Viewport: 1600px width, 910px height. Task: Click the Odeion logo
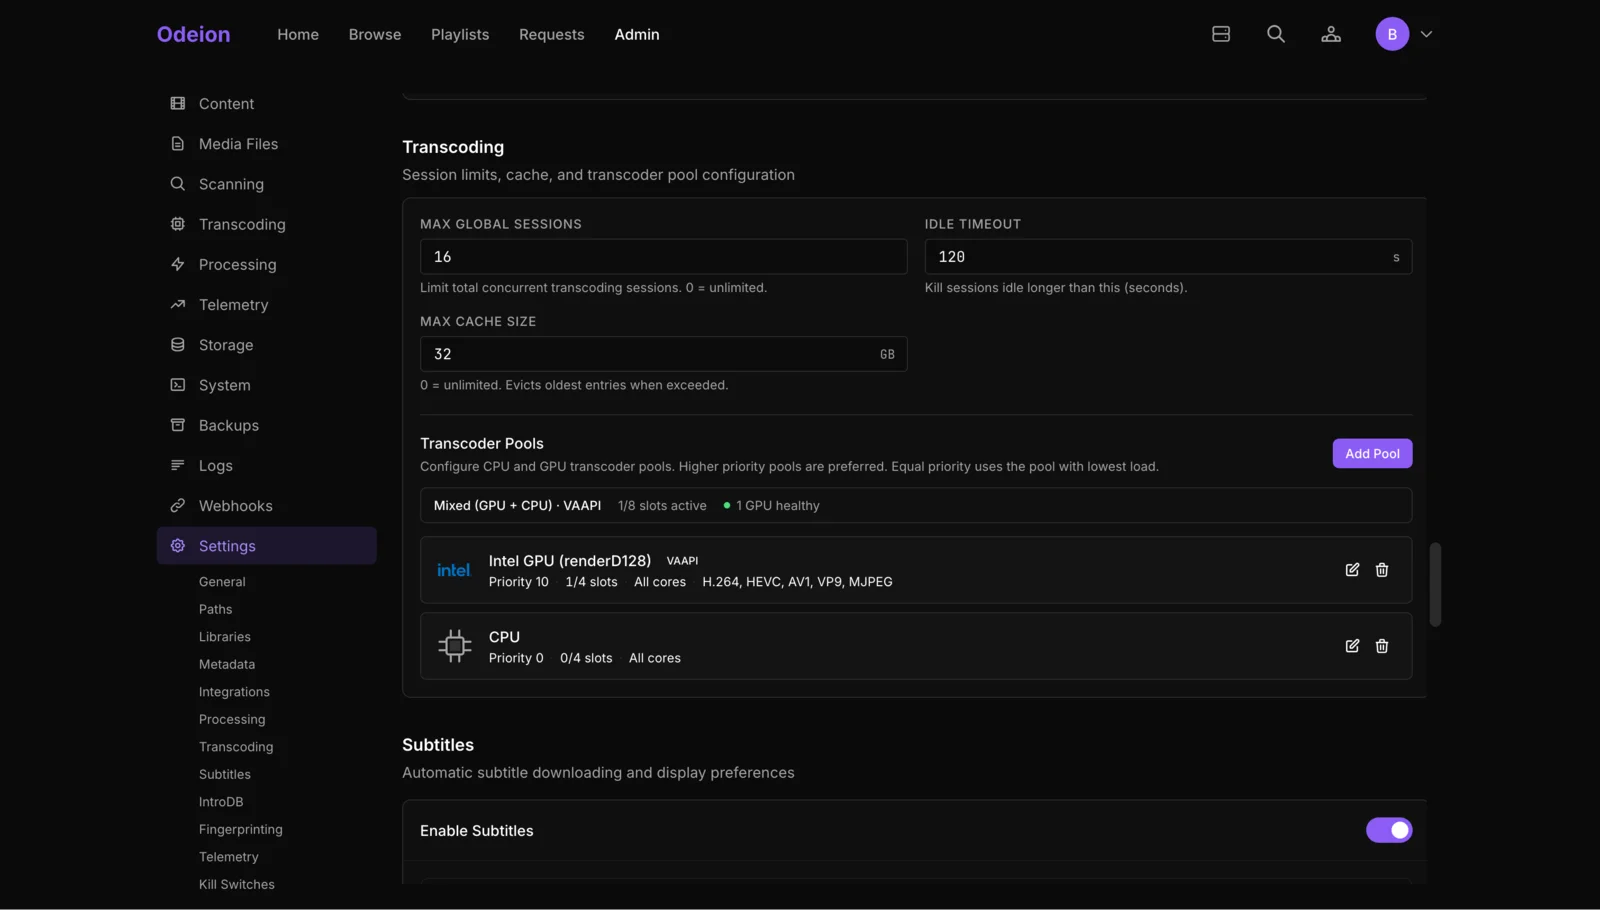[193, 34]
